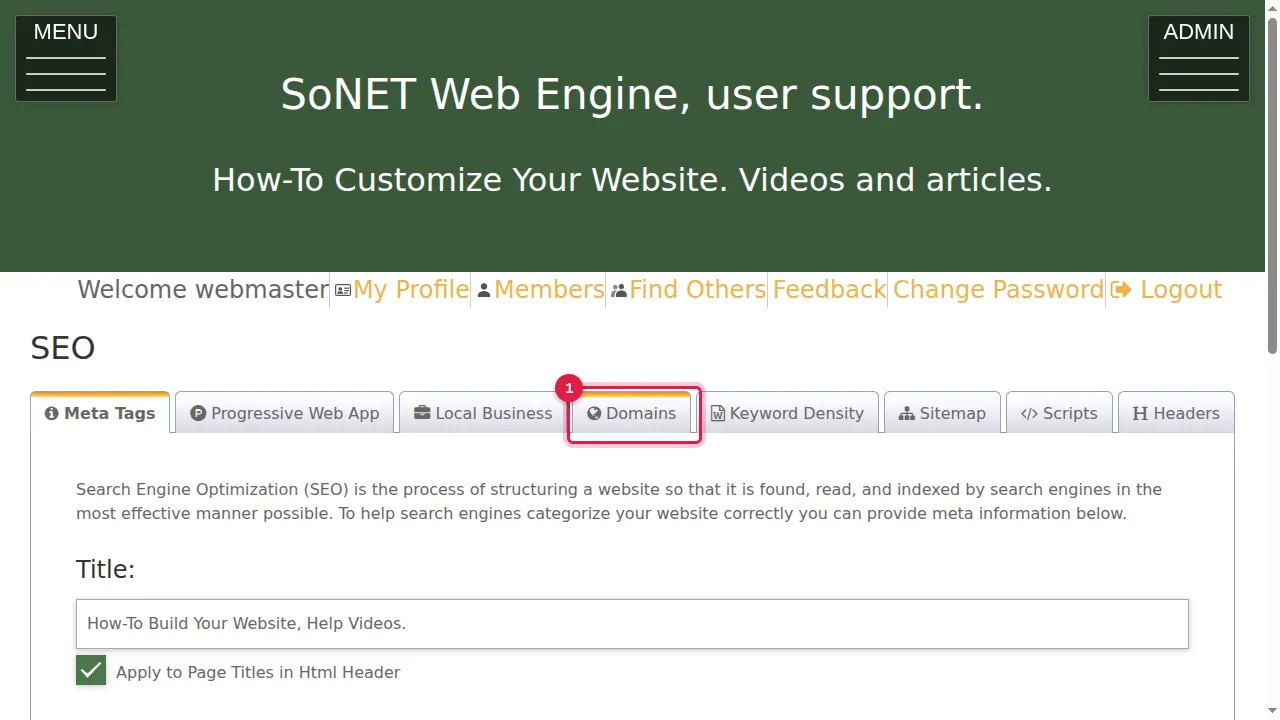
Task: Open the Progressive Web App tab
Action: [285, 412]
